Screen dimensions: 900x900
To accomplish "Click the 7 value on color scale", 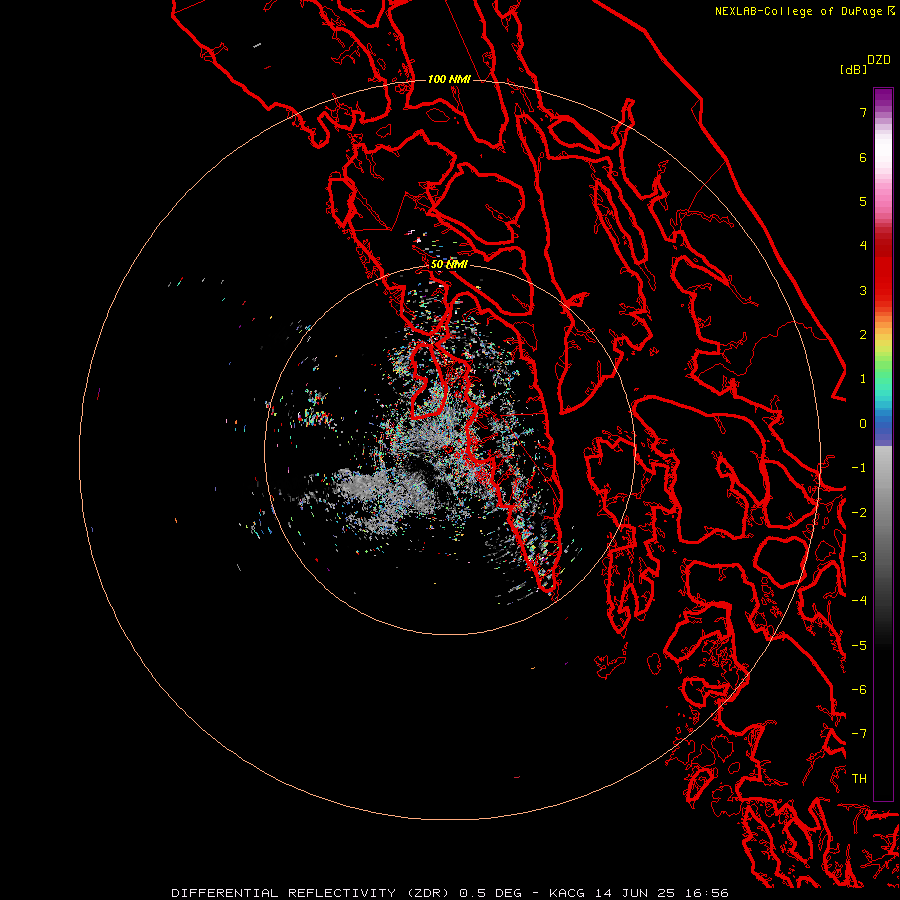I will point(863,112).
